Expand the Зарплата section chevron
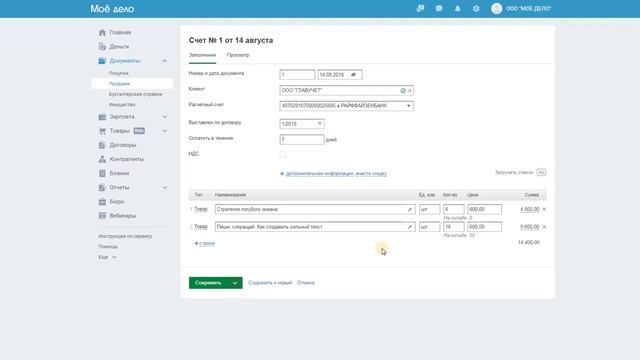Screen dimensions: 640x360 point(164,117)
